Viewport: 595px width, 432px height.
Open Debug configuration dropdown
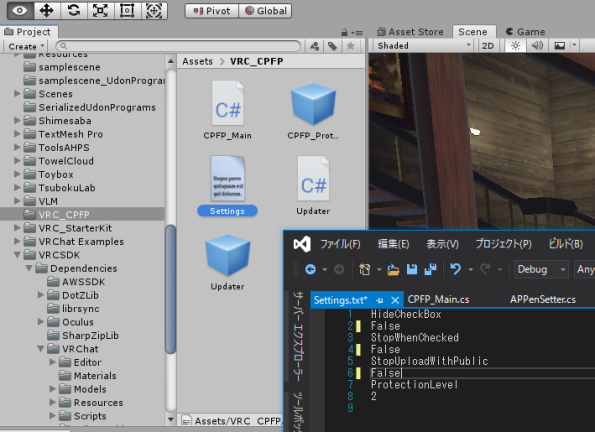[541, 270]
